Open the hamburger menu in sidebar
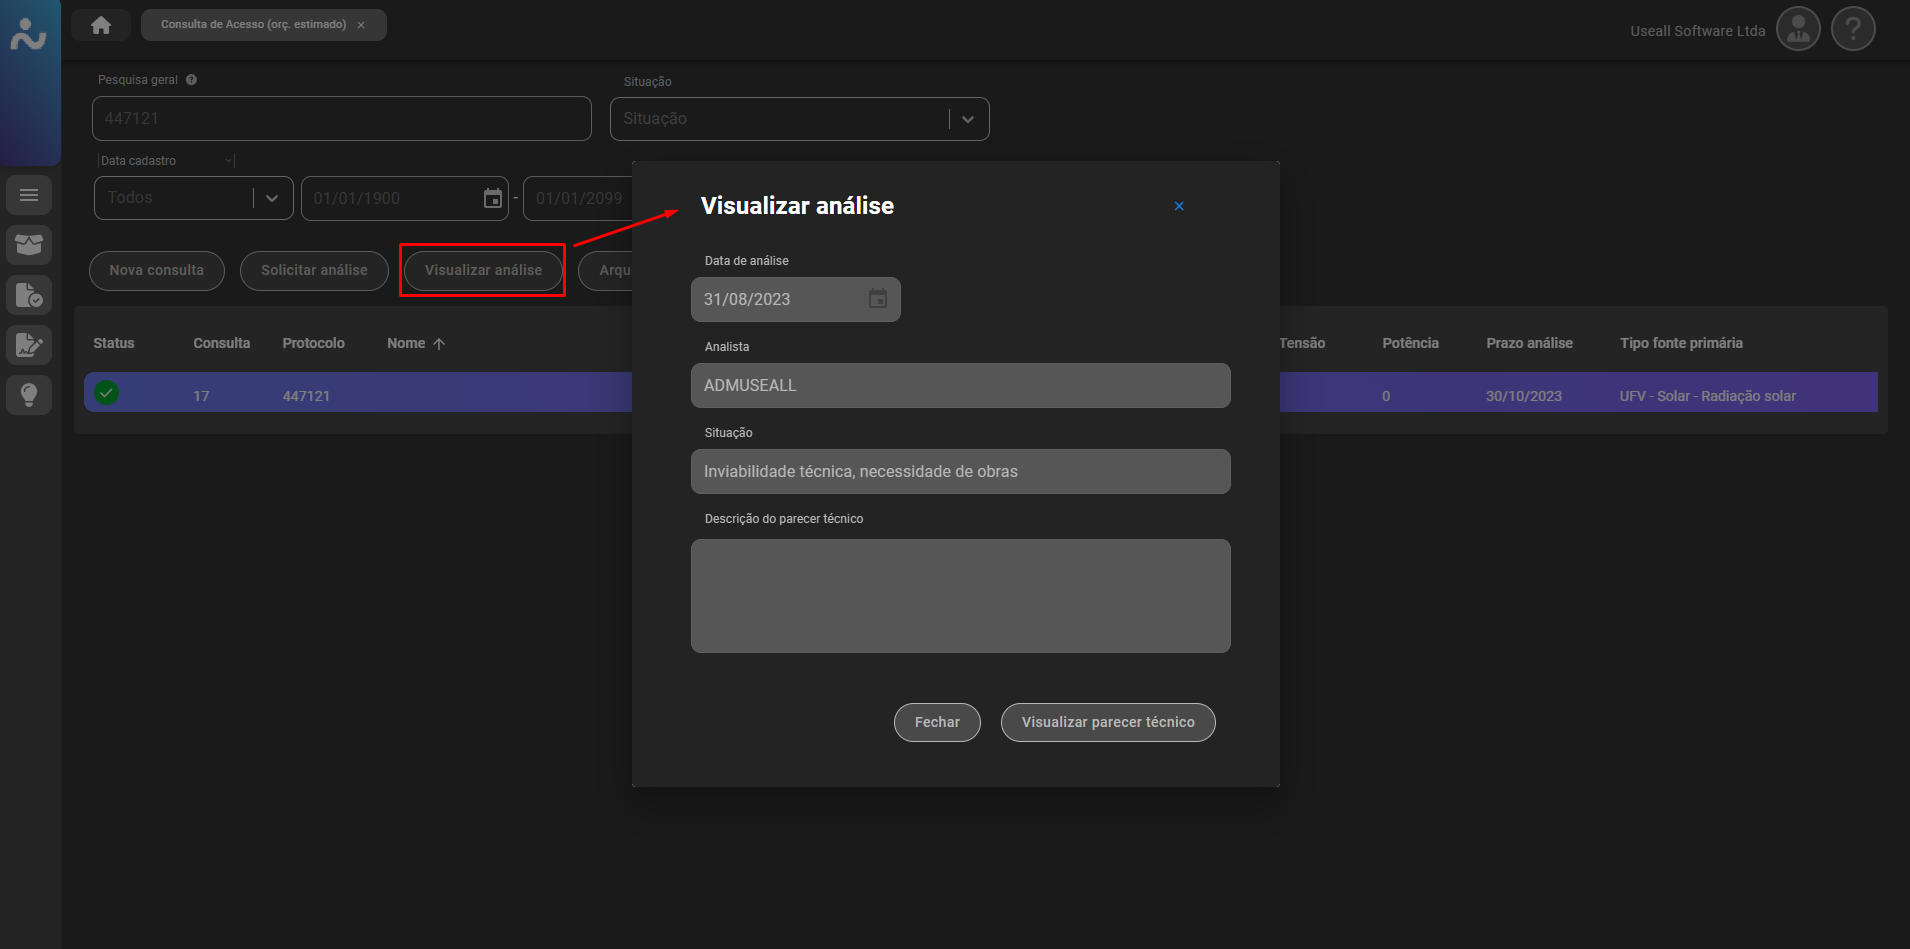The height and width of the screenshot is (949, 1910). (x=29, y=195)
